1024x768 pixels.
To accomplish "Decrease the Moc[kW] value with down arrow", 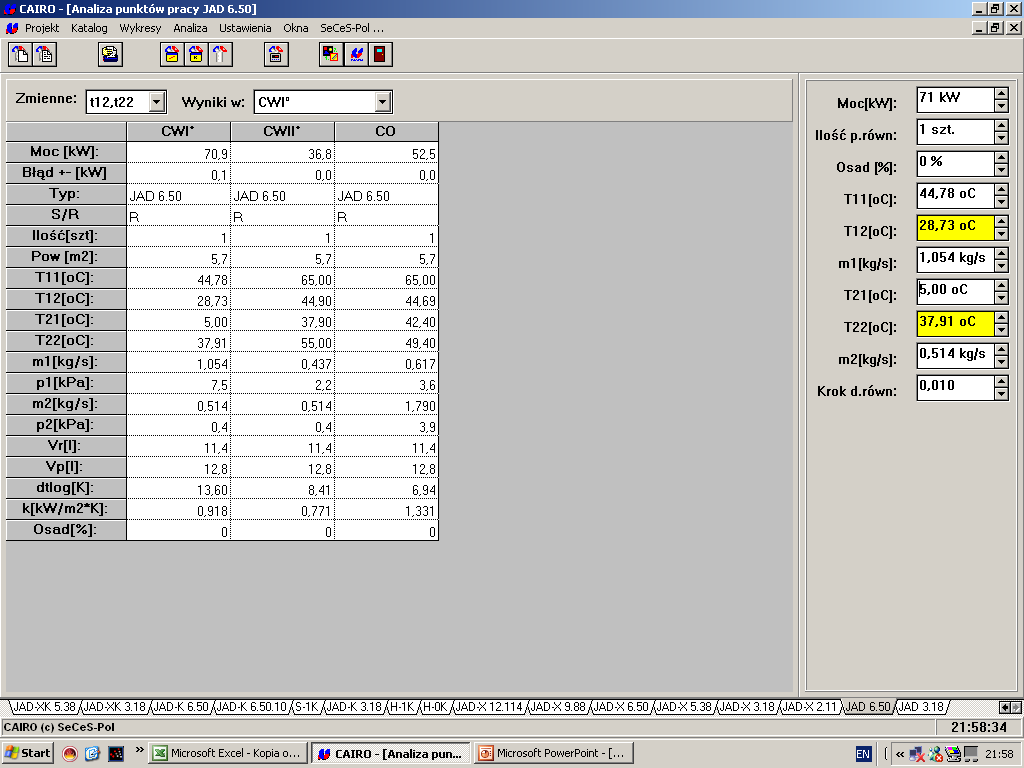I will click(1001, 106).
